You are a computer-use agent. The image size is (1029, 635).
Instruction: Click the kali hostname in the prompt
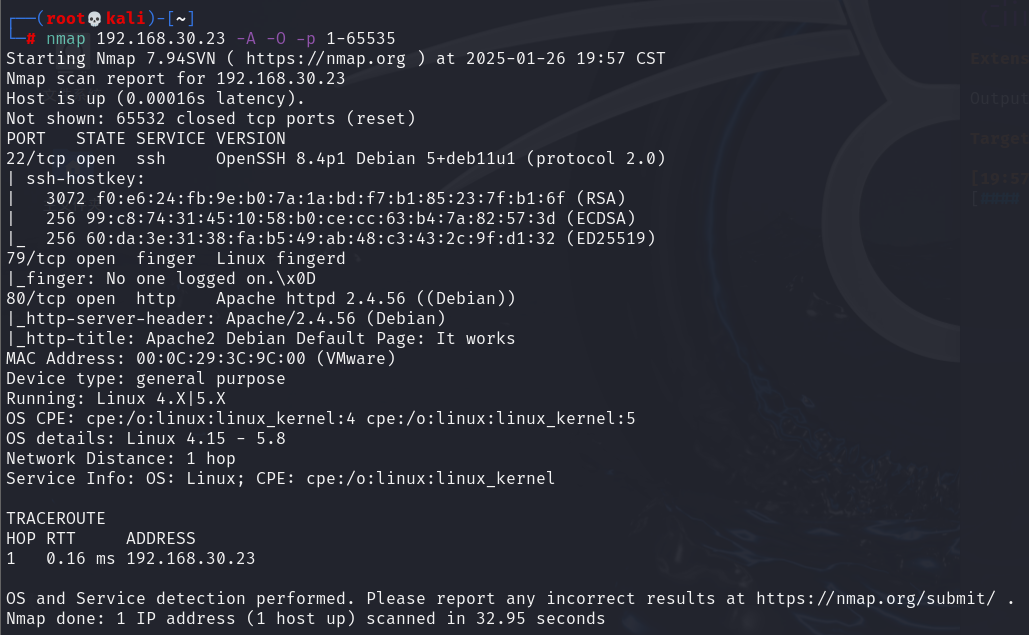tap(125, 18)
